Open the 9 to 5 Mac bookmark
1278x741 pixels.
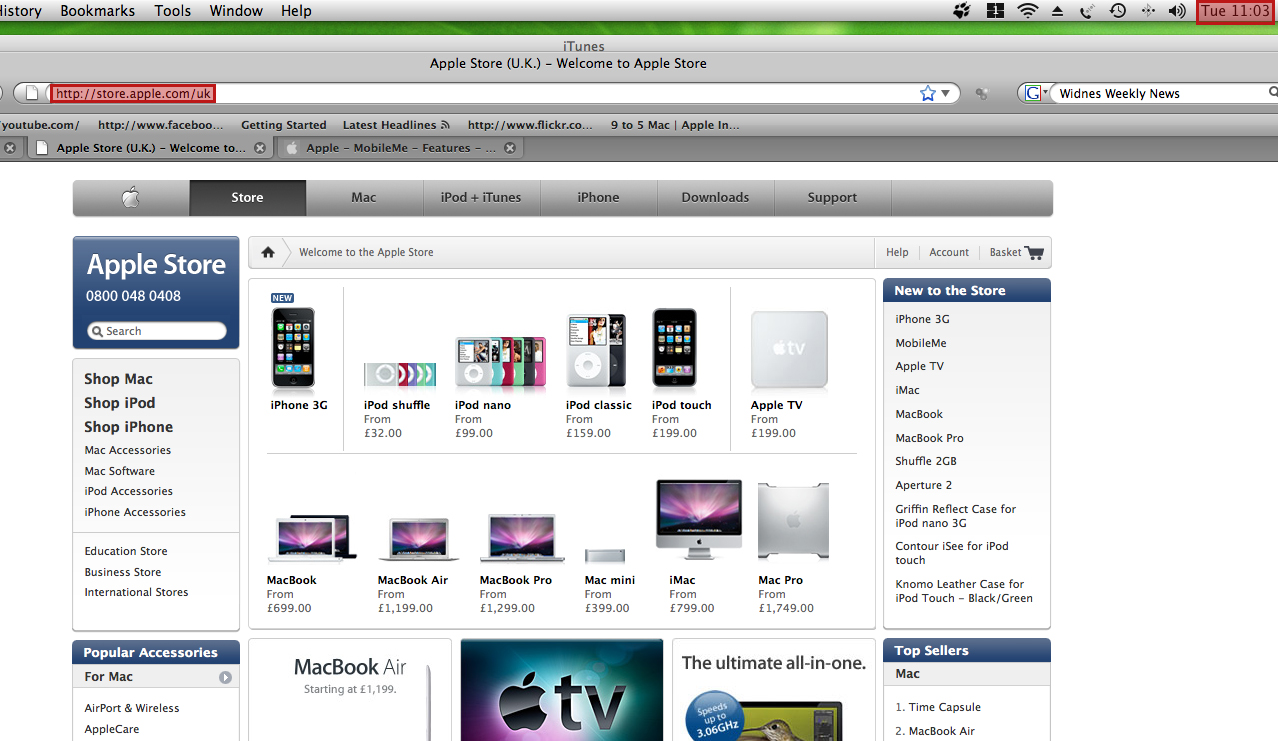[675, 125]
